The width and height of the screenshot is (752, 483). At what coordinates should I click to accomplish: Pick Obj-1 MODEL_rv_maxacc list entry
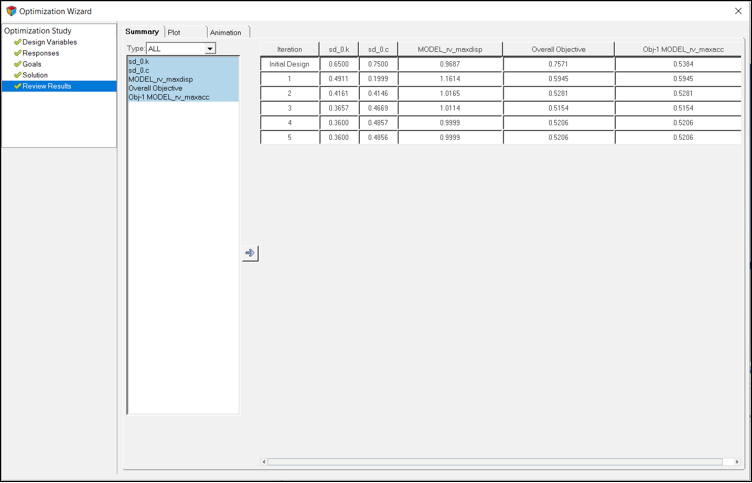tap(169, 97)
